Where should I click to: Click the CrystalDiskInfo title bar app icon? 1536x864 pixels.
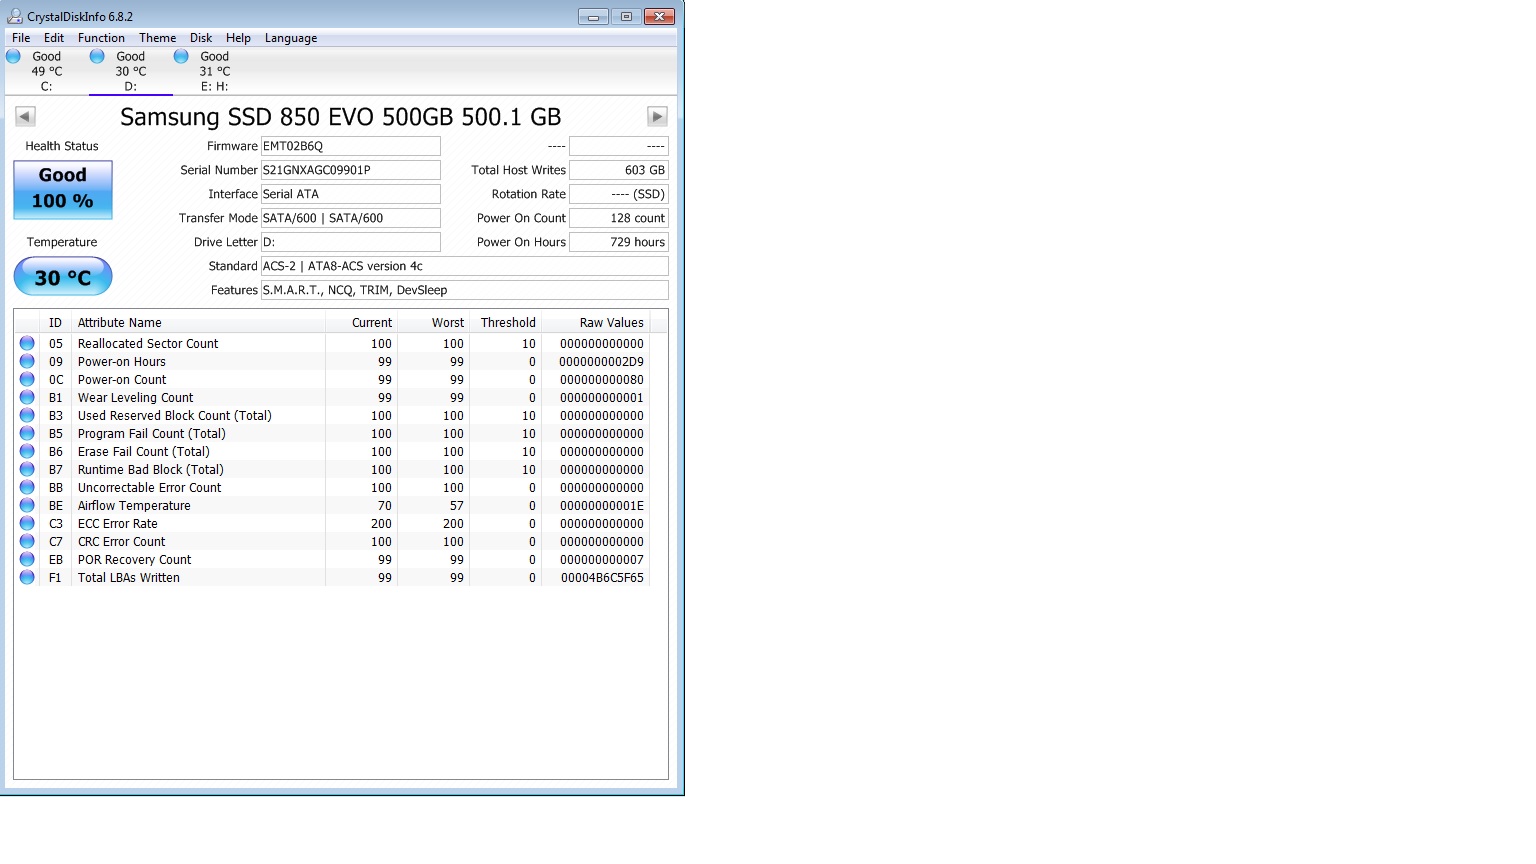pyautogui.click(x=15, y=16)
